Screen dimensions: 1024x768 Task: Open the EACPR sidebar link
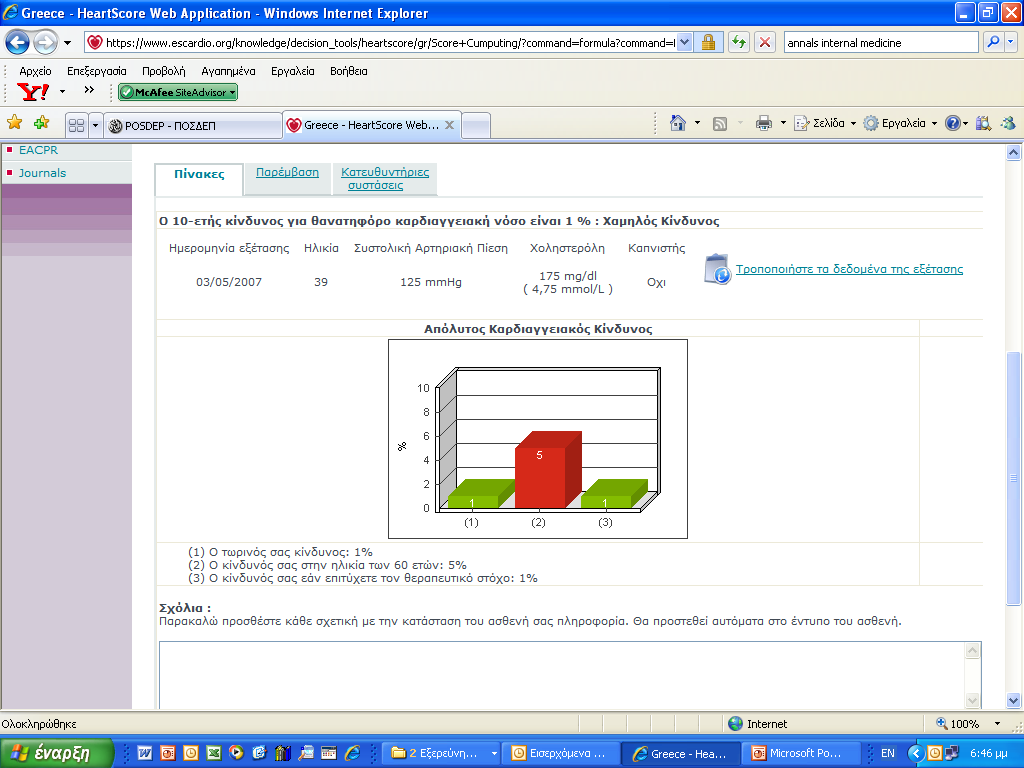click(x=38, y=150)
